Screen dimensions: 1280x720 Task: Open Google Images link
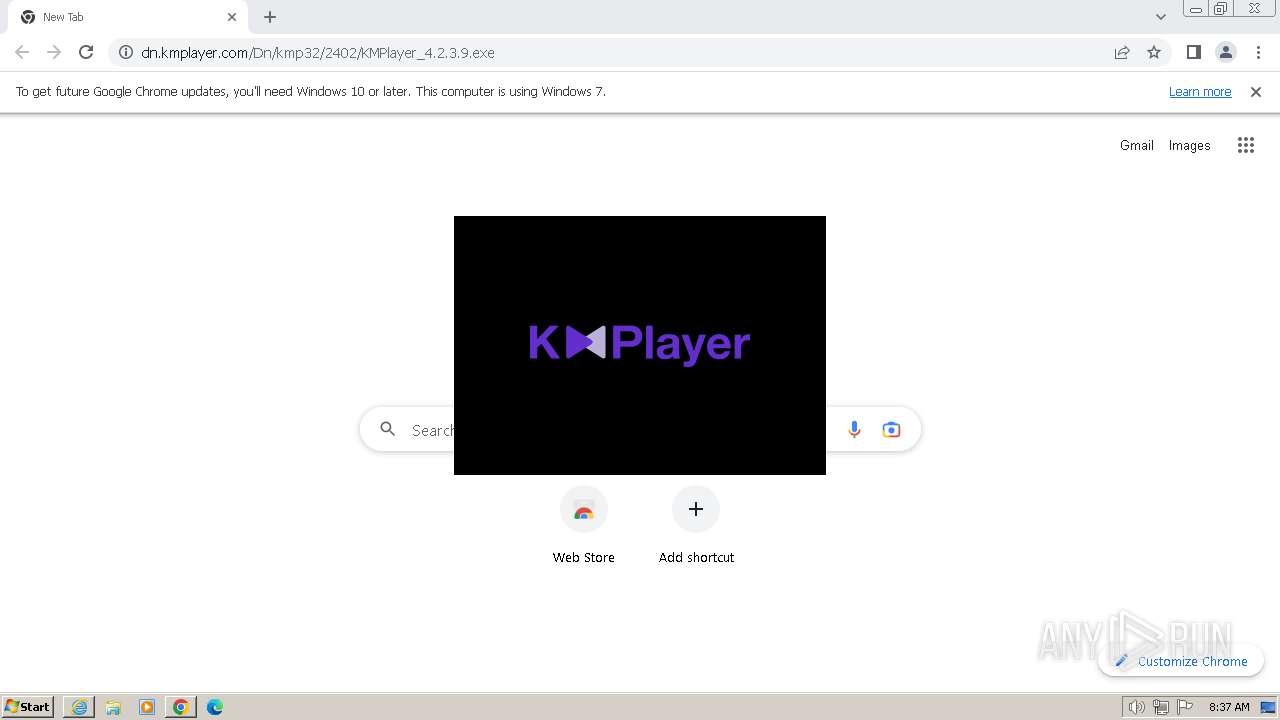click(1189, 145)
